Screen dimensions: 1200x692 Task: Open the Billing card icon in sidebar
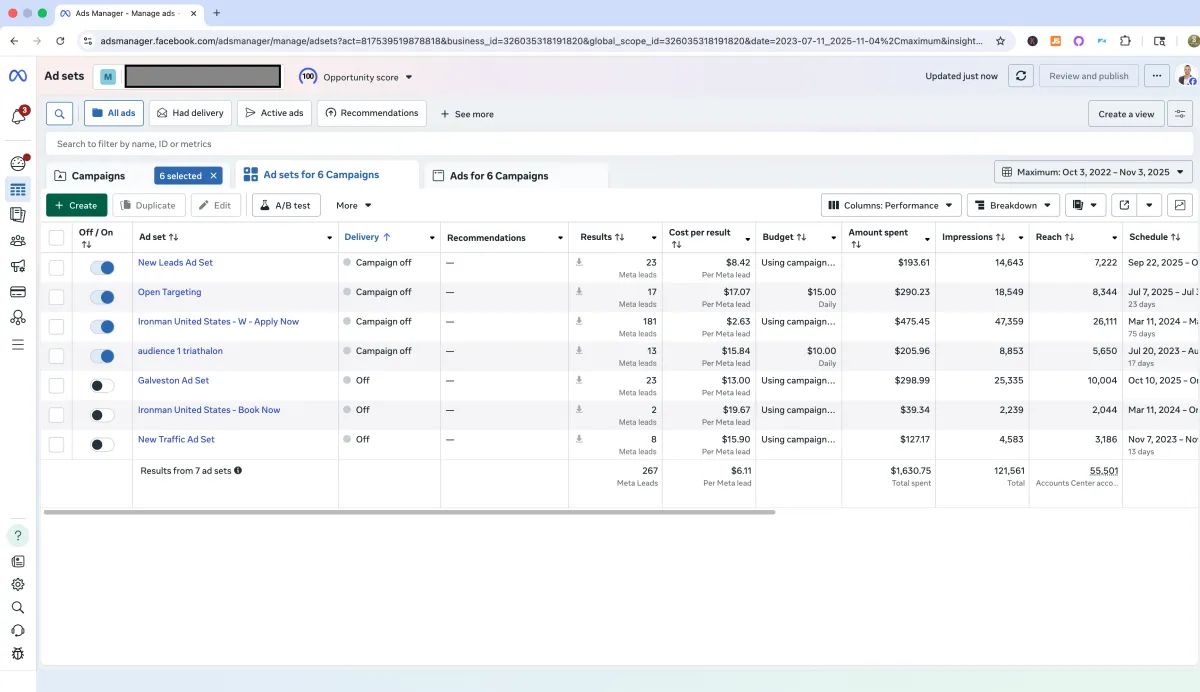click(18, 292)
